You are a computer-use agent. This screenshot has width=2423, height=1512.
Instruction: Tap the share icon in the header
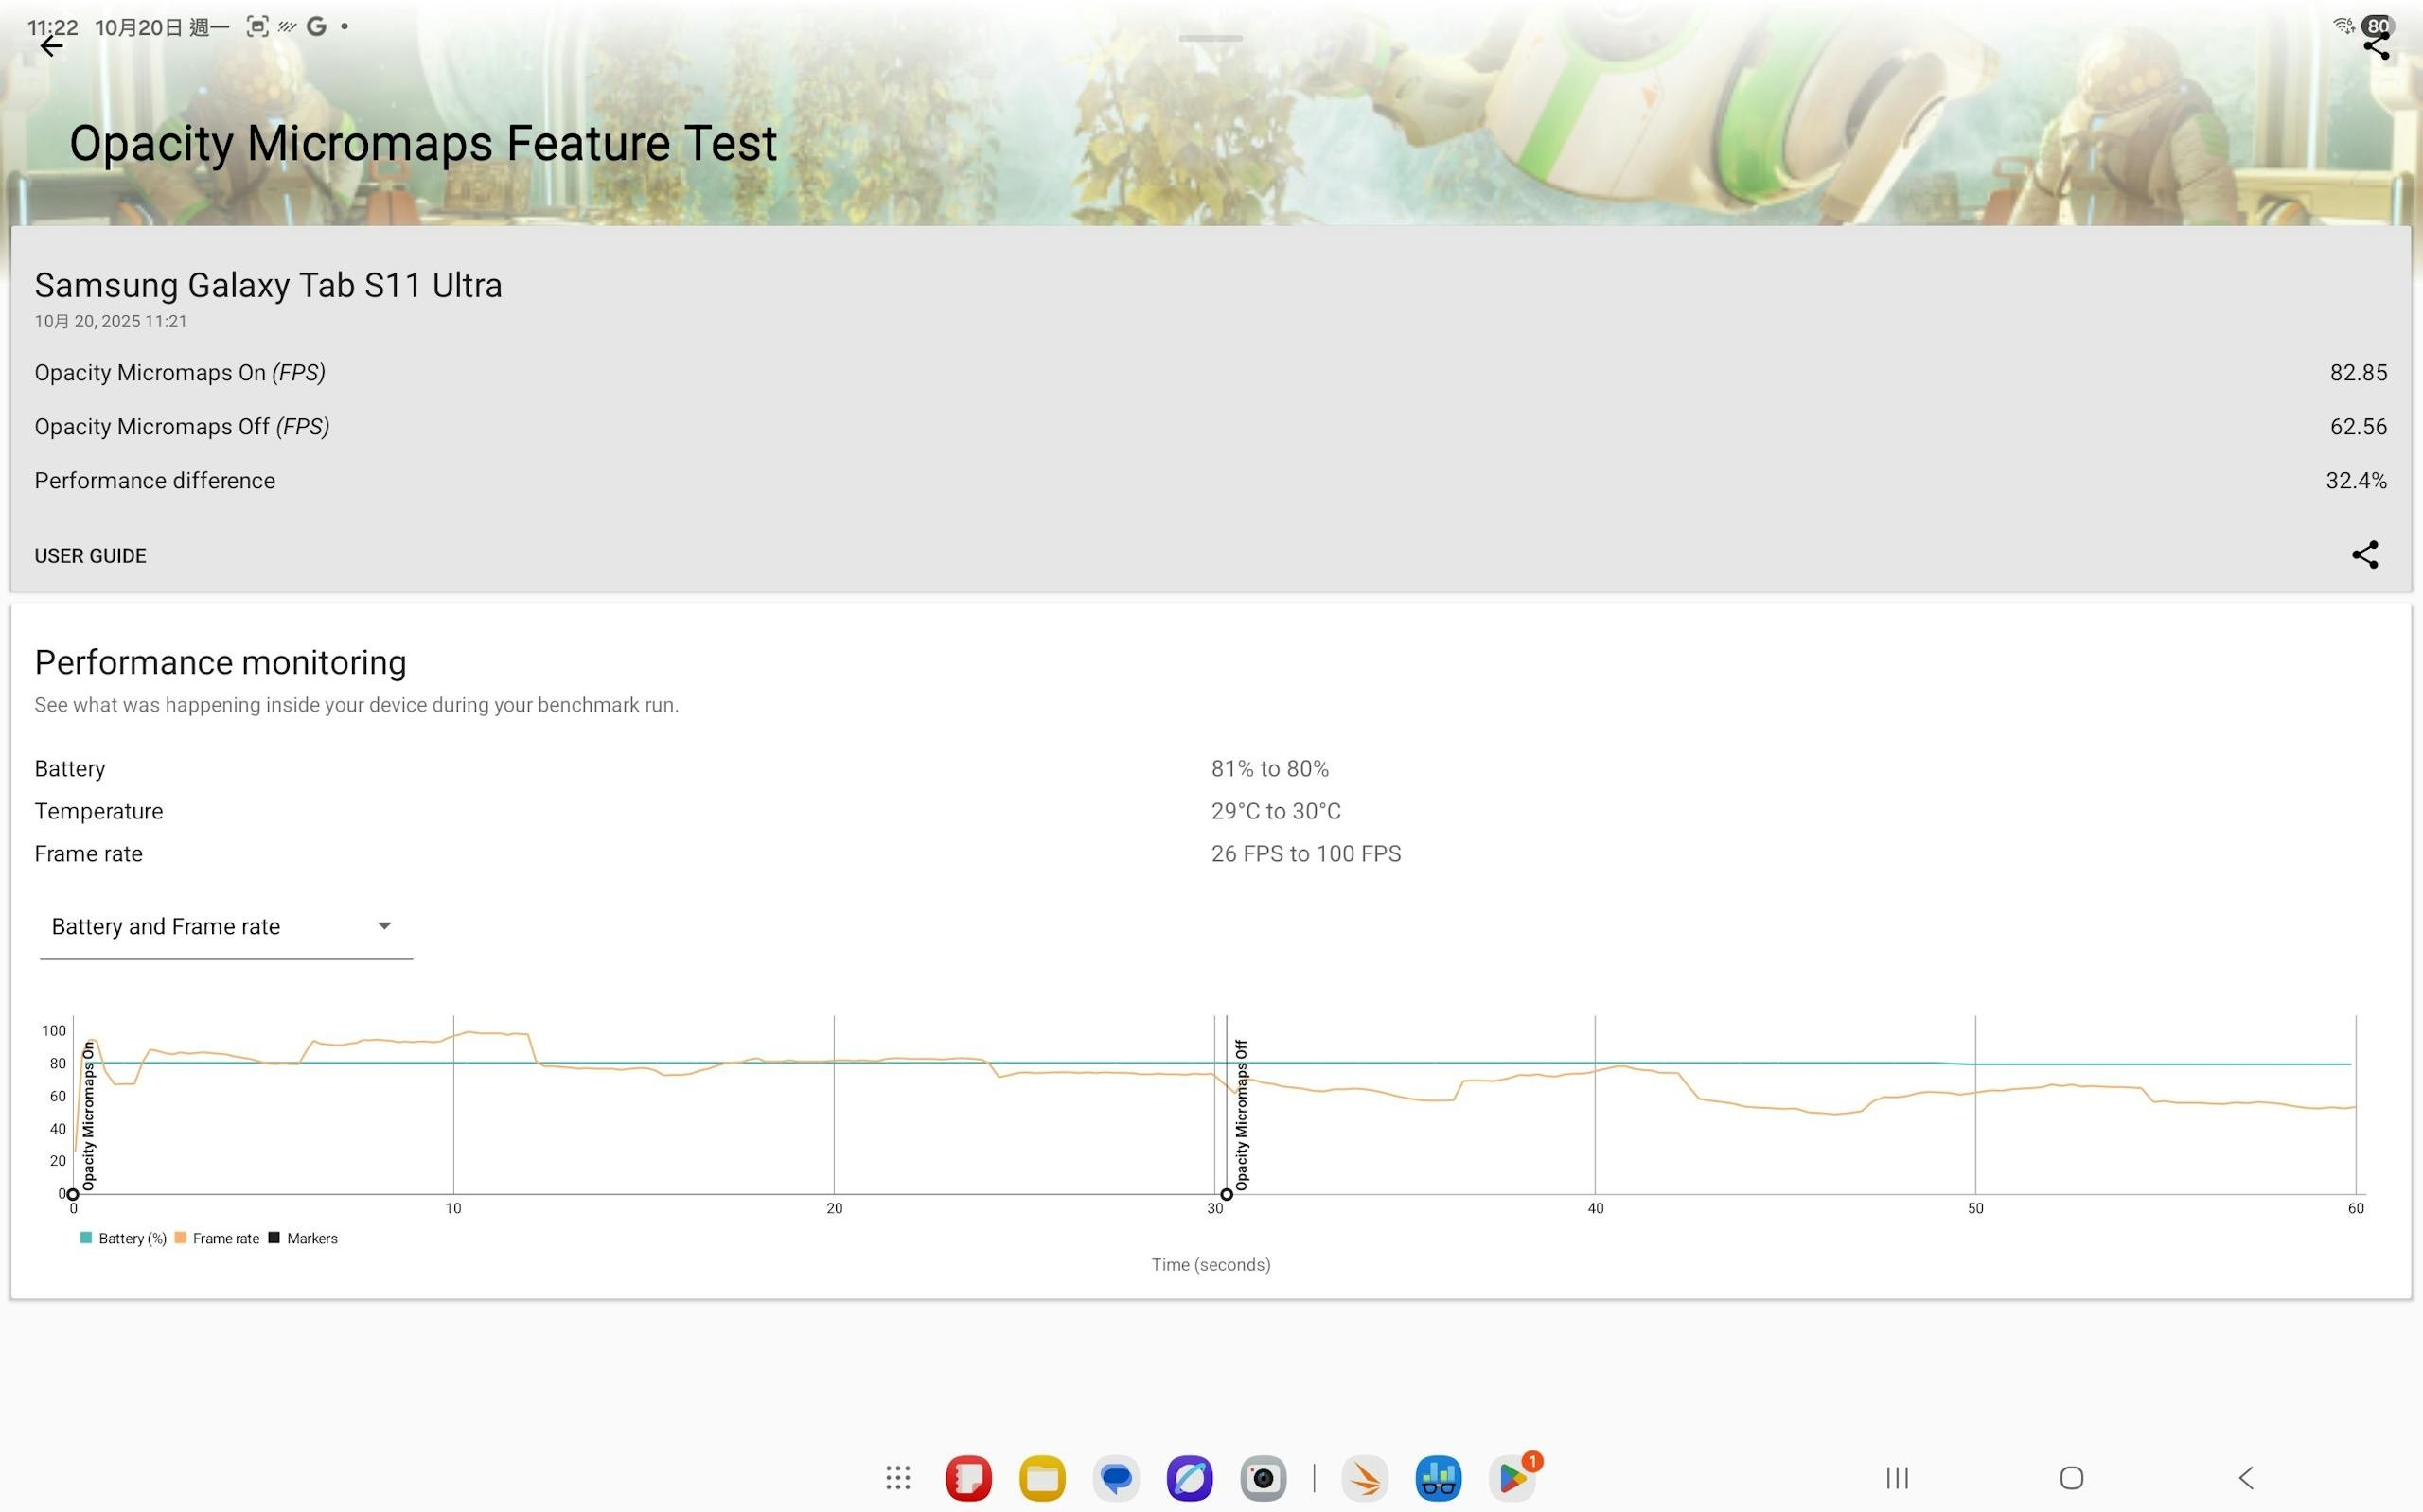(2376, 46)
